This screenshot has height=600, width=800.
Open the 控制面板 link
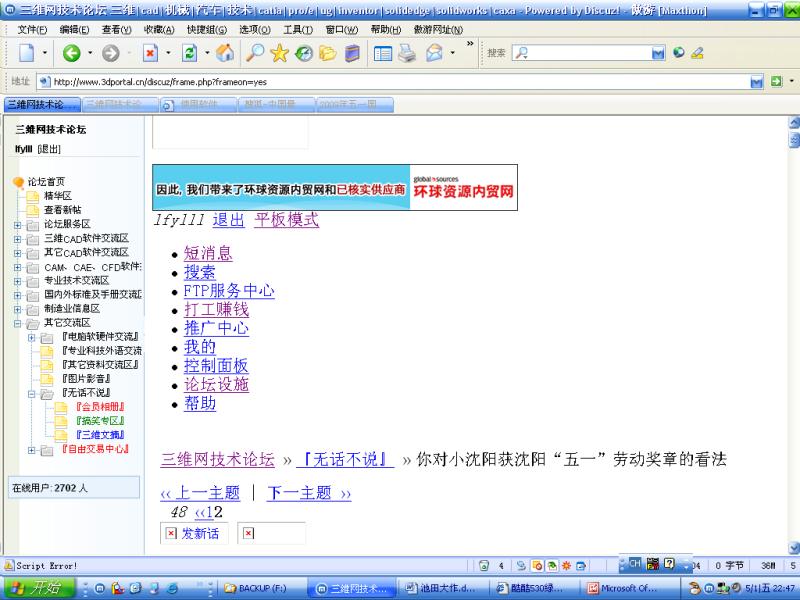(x=216, y=366)
